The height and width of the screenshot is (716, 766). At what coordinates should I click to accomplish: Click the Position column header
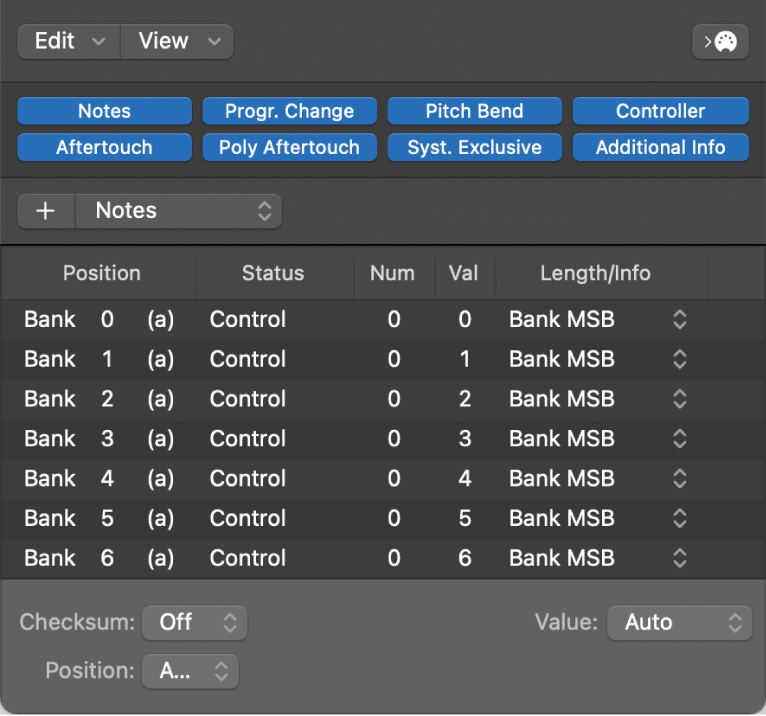click(x=102, y=274)
